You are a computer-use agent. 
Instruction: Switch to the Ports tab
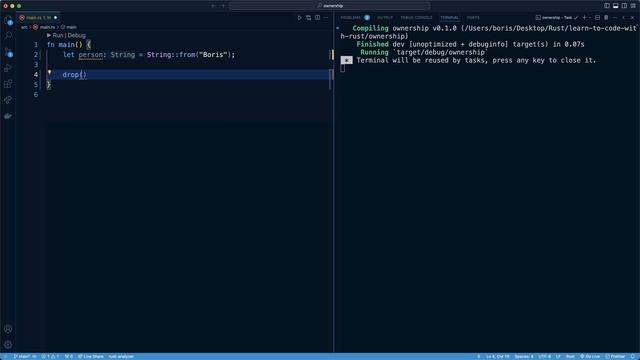pos(473,18)
